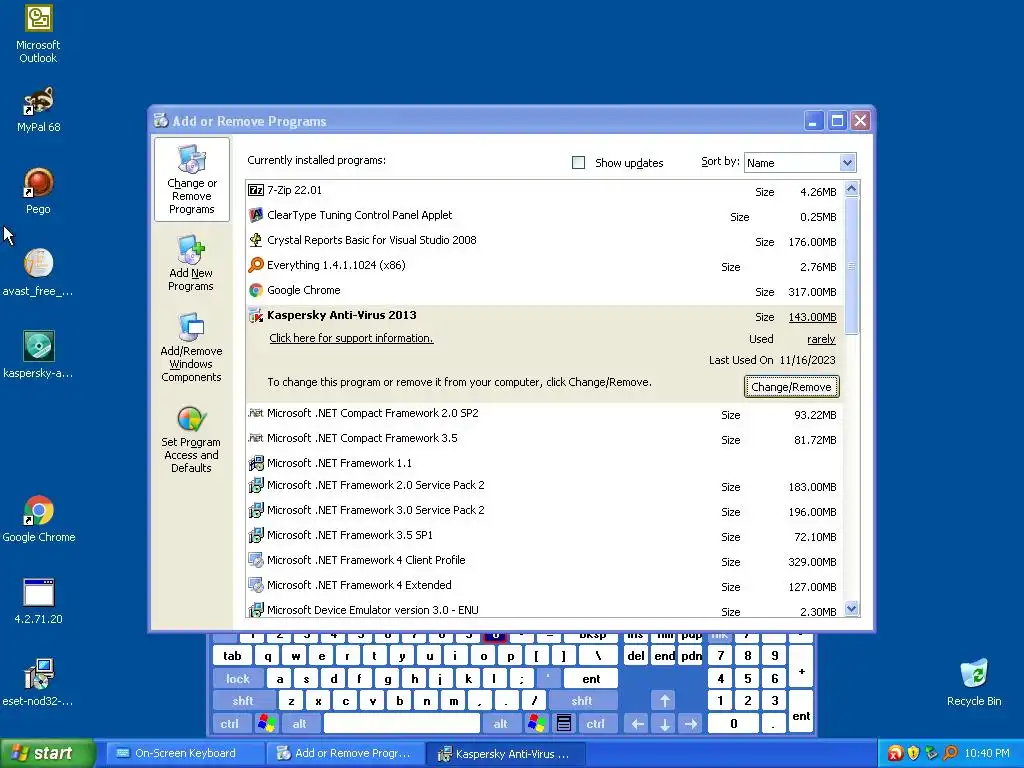Click the up arrow key on keyboard
The height and width of the screenshot is (768, 1024).
click(x=664, y=701)
